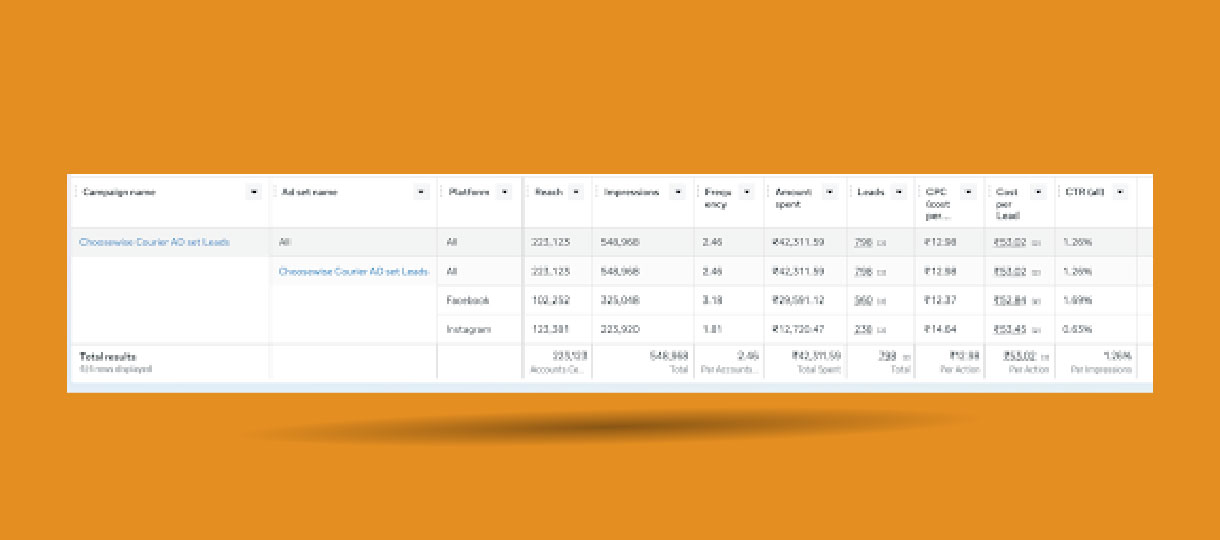Click the Frequency column dropdown arrow
Image resolution: width=1220 pixels, height=540 pixels.
[746, 192]
